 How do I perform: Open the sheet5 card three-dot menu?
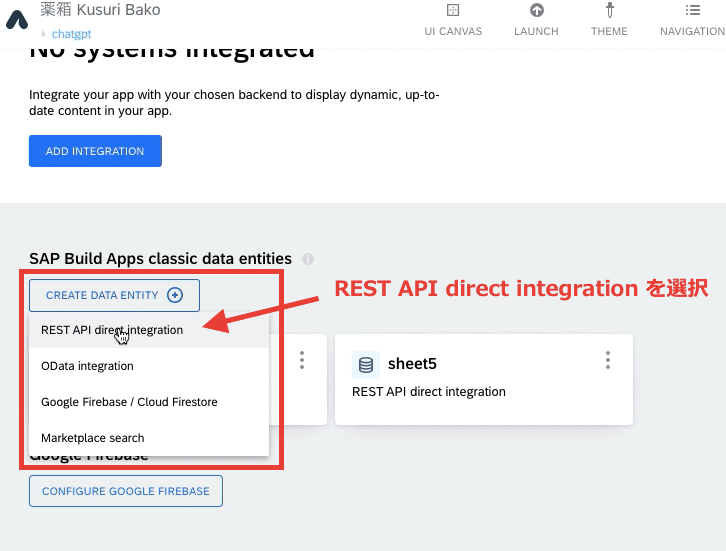(x=608, y=360)
